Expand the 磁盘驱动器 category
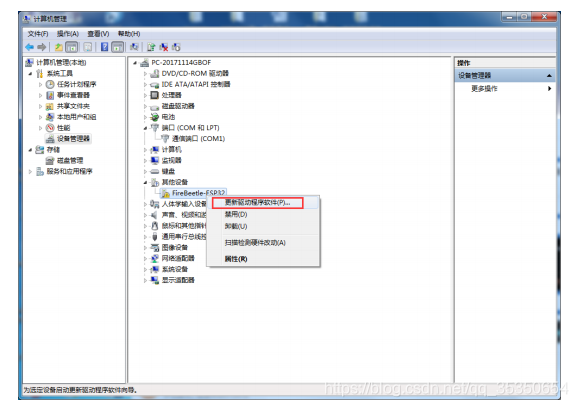This screenshot has height=407, width=578. [145, 106]
